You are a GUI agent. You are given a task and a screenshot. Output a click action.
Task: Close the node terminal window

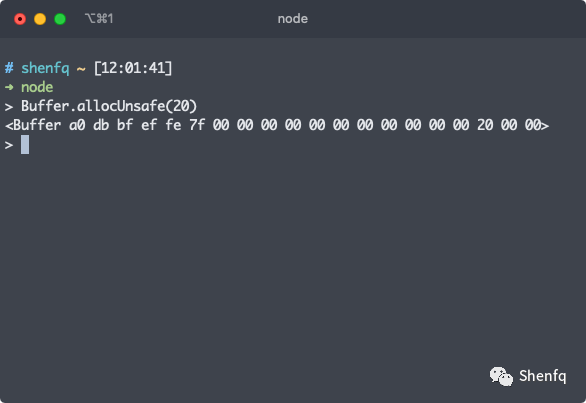(20, 19)
